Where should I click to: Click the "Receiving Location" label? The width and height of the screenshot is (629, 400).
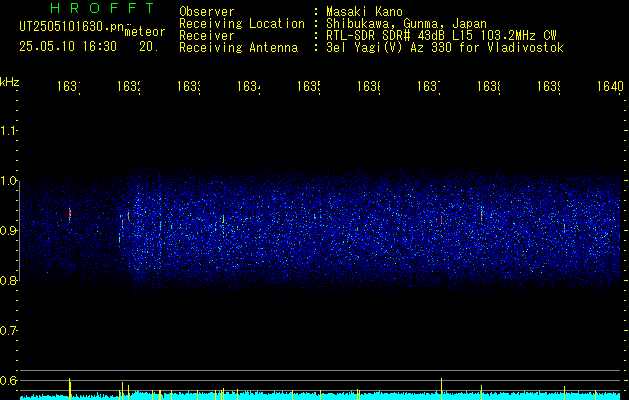click(x=242, y=24)
